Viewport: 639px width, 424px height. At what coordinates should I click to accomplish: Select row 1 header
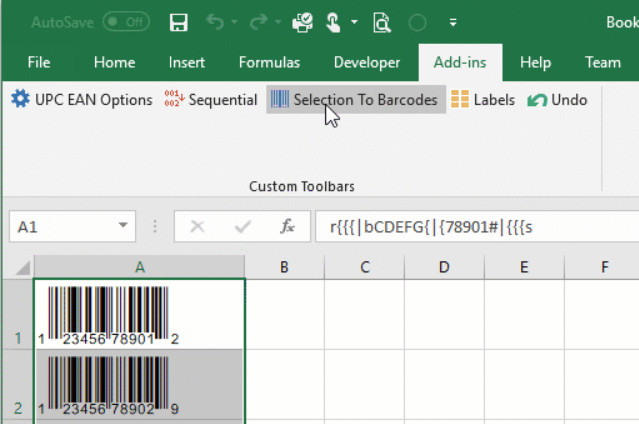18,314
